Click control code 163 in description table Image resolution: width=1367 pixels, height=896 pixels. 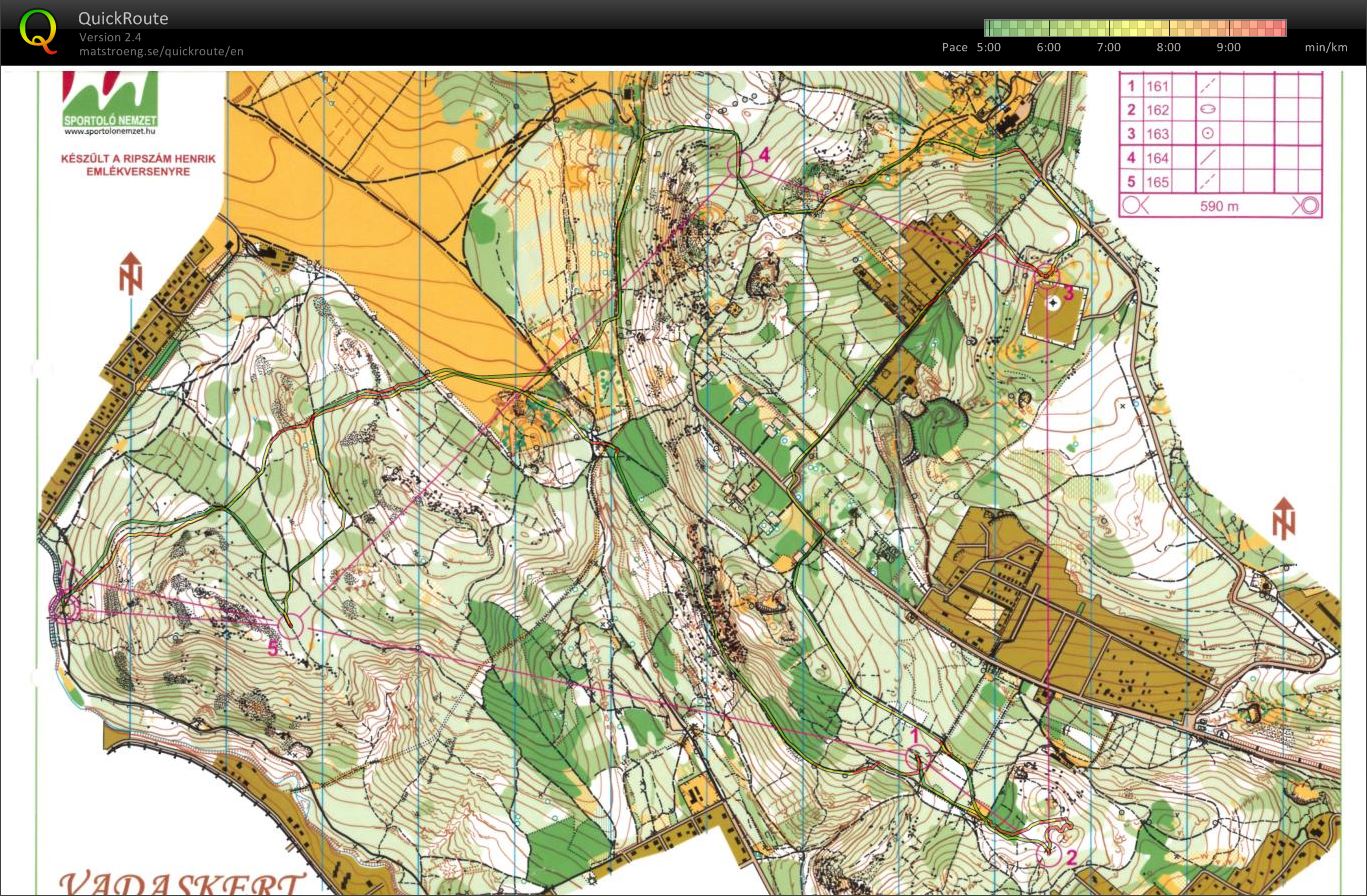[1158, 134]
